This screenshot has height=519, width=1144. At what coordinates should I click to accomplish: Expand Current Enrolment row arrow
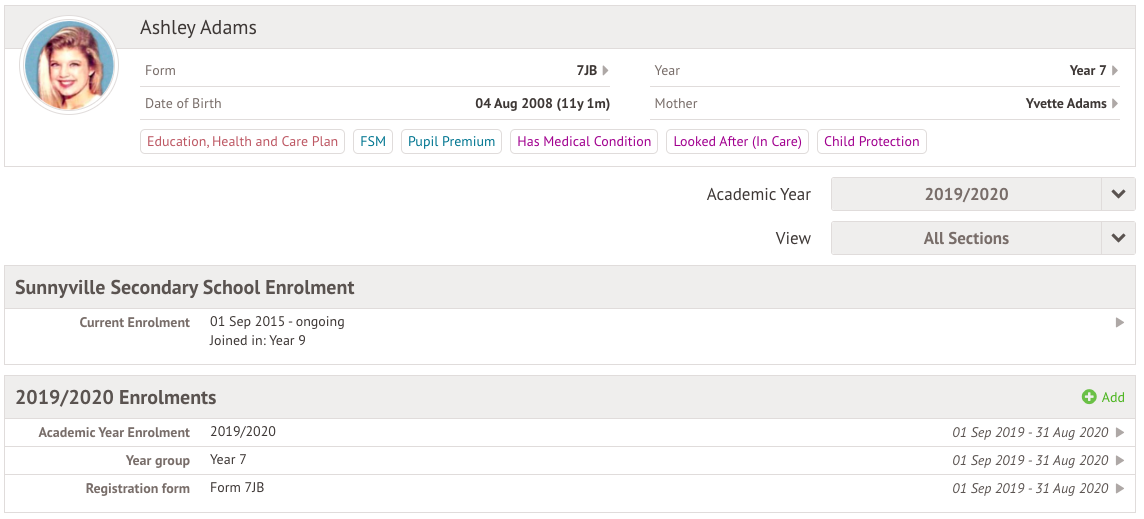[1120, 323]
